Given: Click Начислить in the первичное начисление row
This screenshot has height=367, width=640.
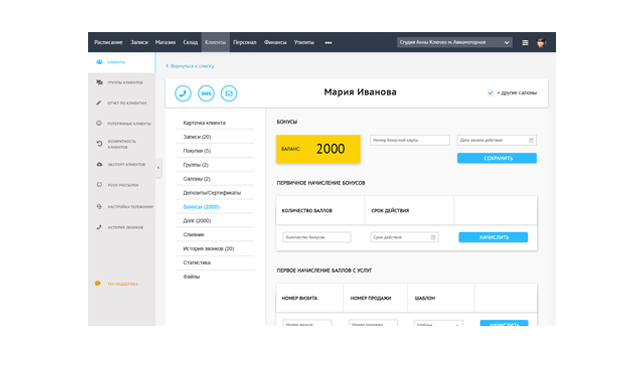Looking at the screenshot, I should click(493, 237).
